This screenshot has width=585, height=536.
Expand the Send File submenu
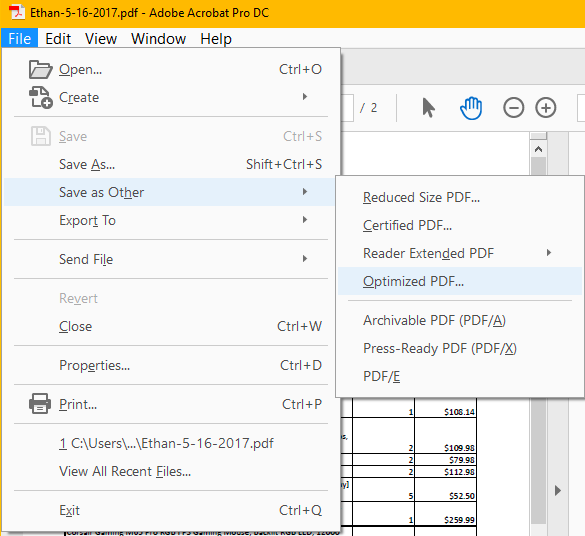click(170, 259)
